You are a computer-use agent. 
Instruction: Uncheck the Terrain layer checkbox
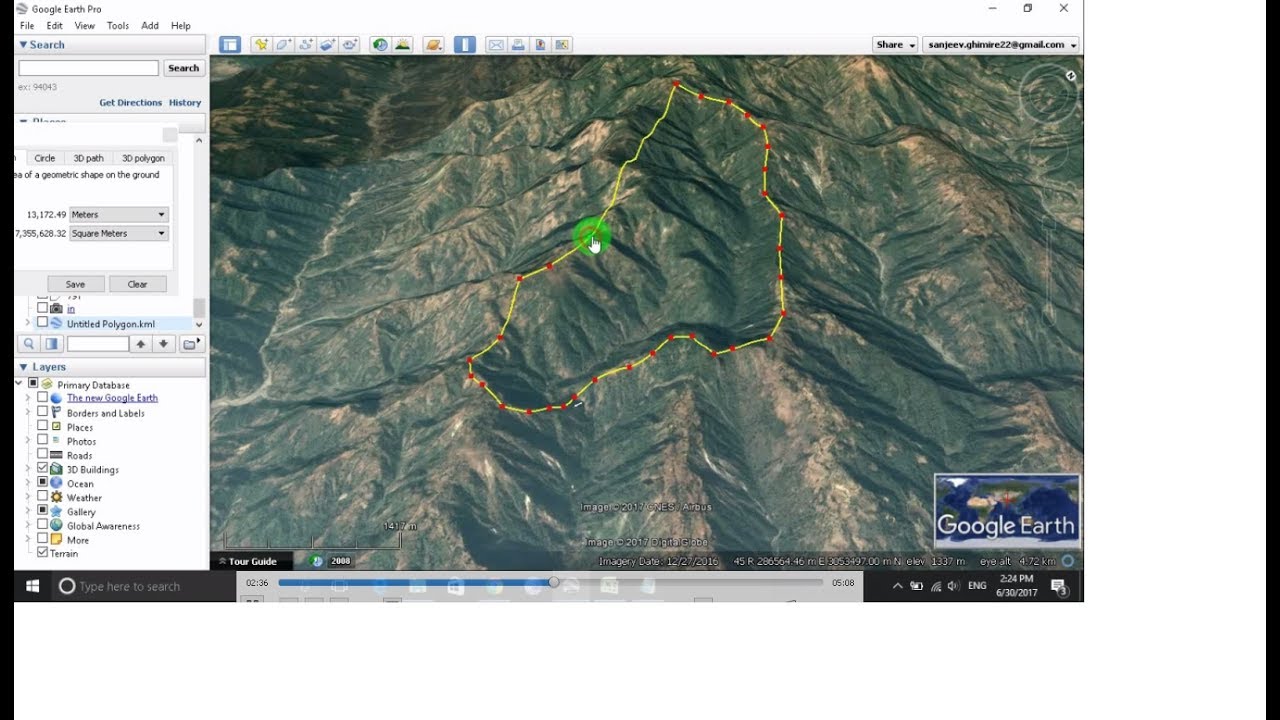(42, 552)
